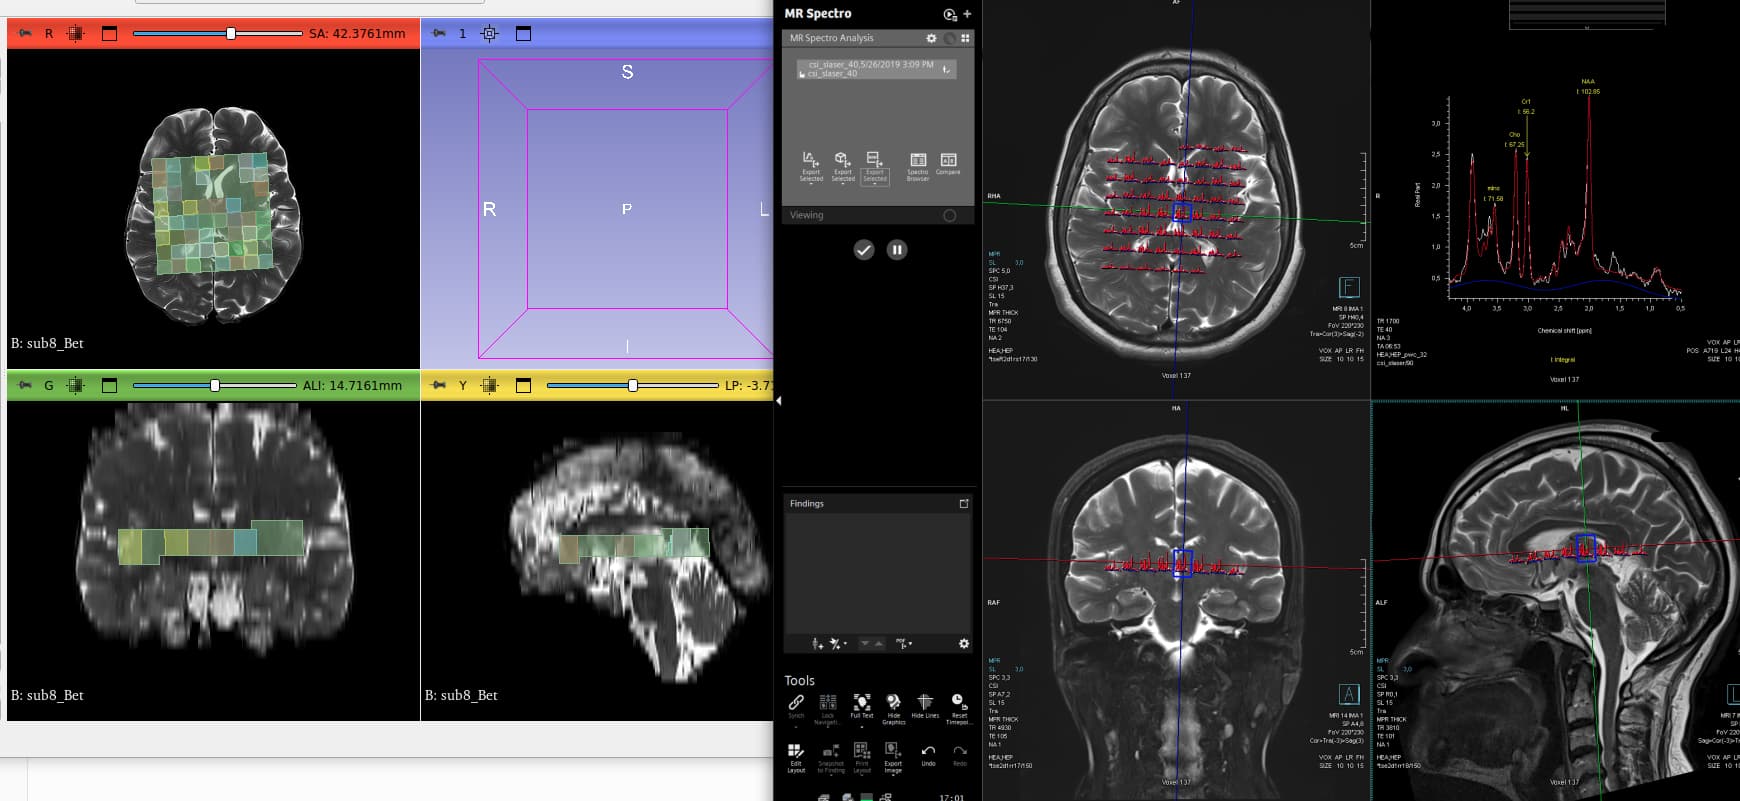
Task: Center the 3D view with crosshair icon
Action: pos(489,34)
